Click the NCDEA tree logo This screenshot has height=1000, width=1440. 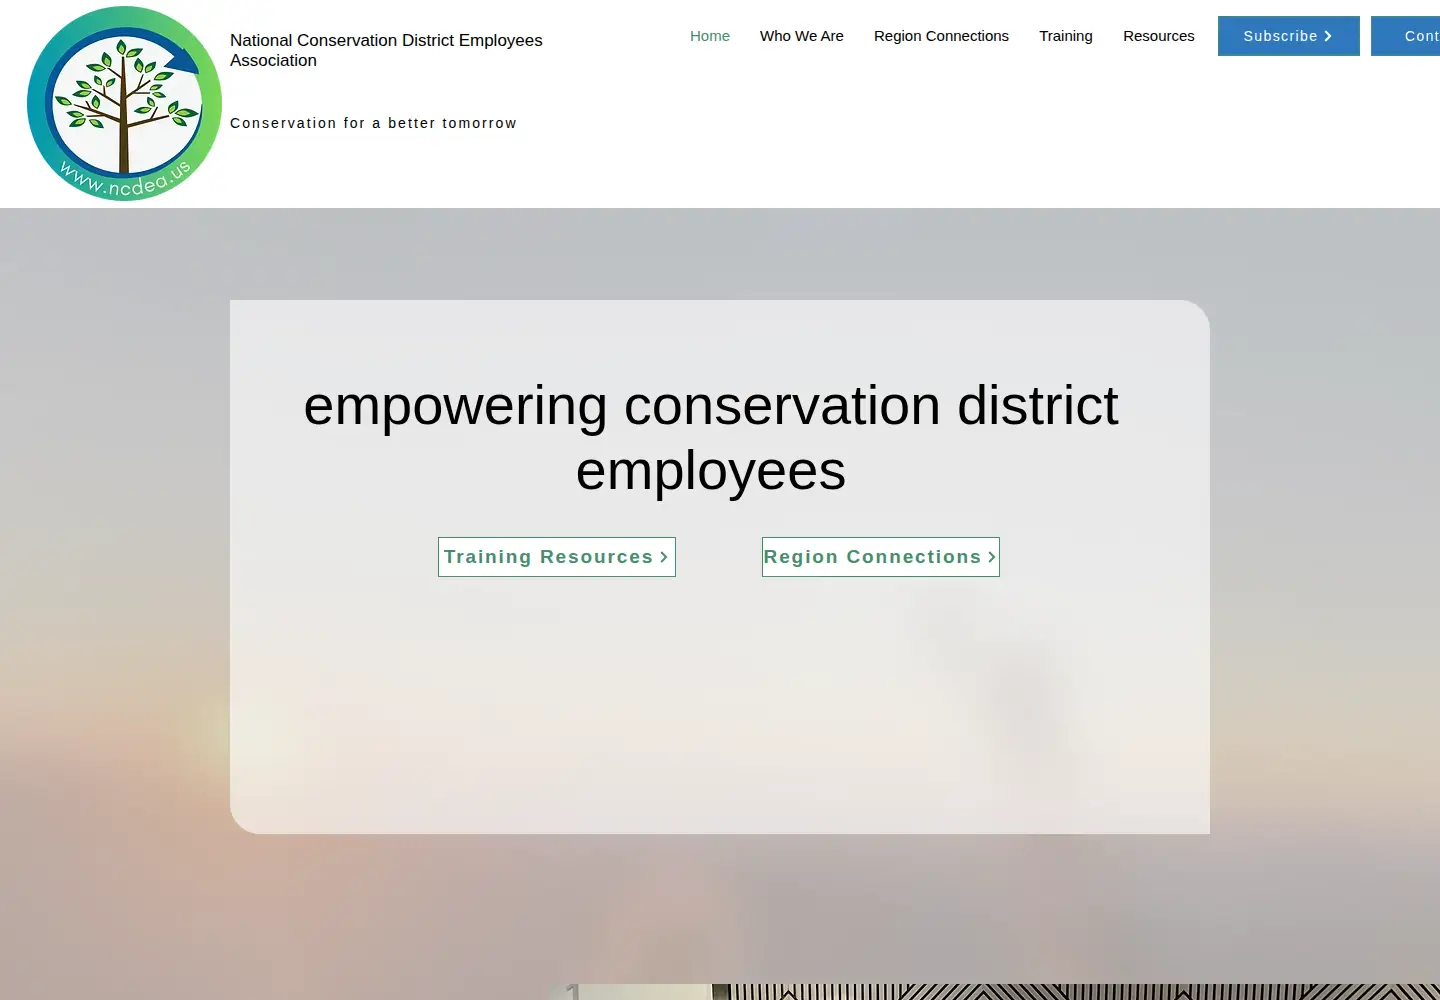click(124, 104)
